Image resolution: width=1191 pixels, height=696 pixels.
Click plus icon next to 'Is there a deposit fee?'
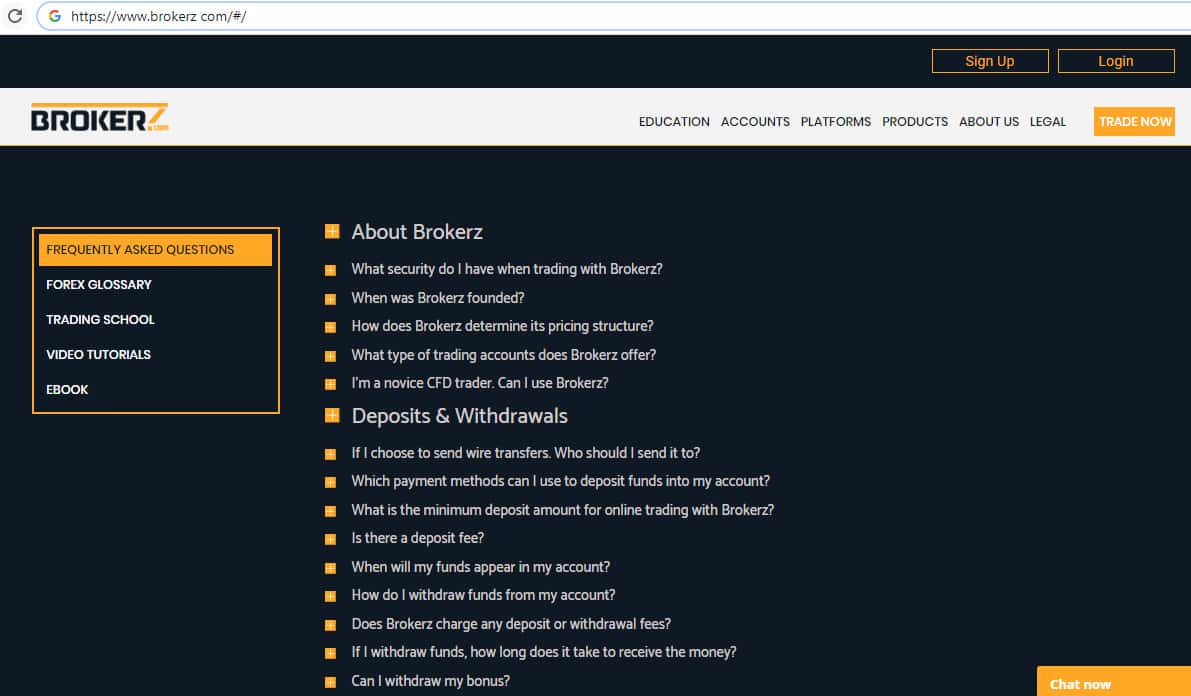point(331,539)
